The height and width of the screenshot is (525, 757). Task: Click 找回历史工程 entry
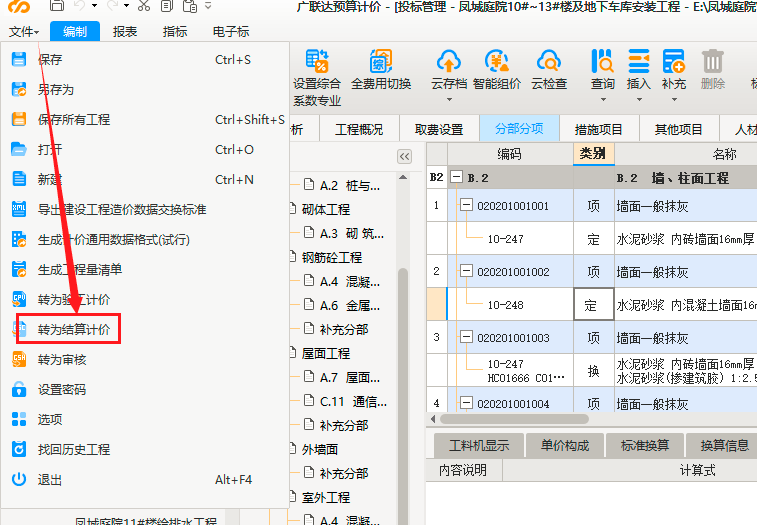pyautogui.click(x=145, y=450)
